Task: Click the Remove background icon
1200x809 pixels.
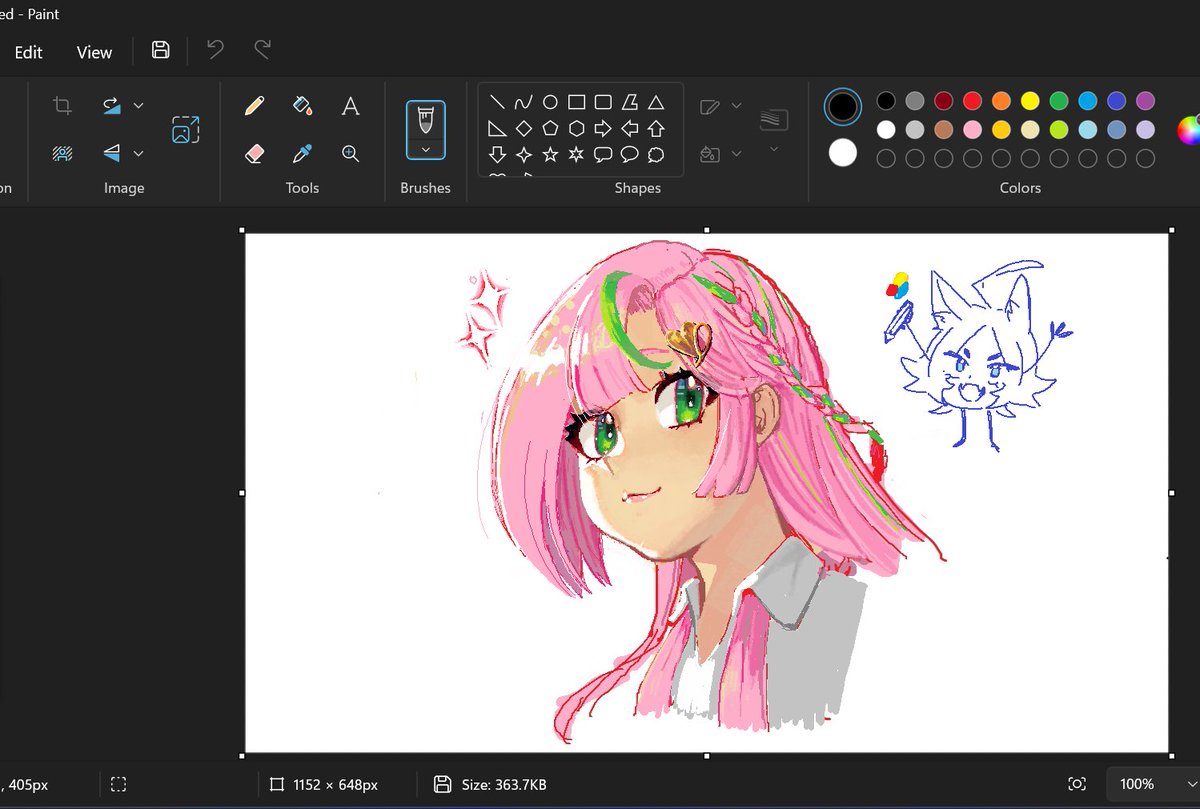Action: tap(62, 153)
